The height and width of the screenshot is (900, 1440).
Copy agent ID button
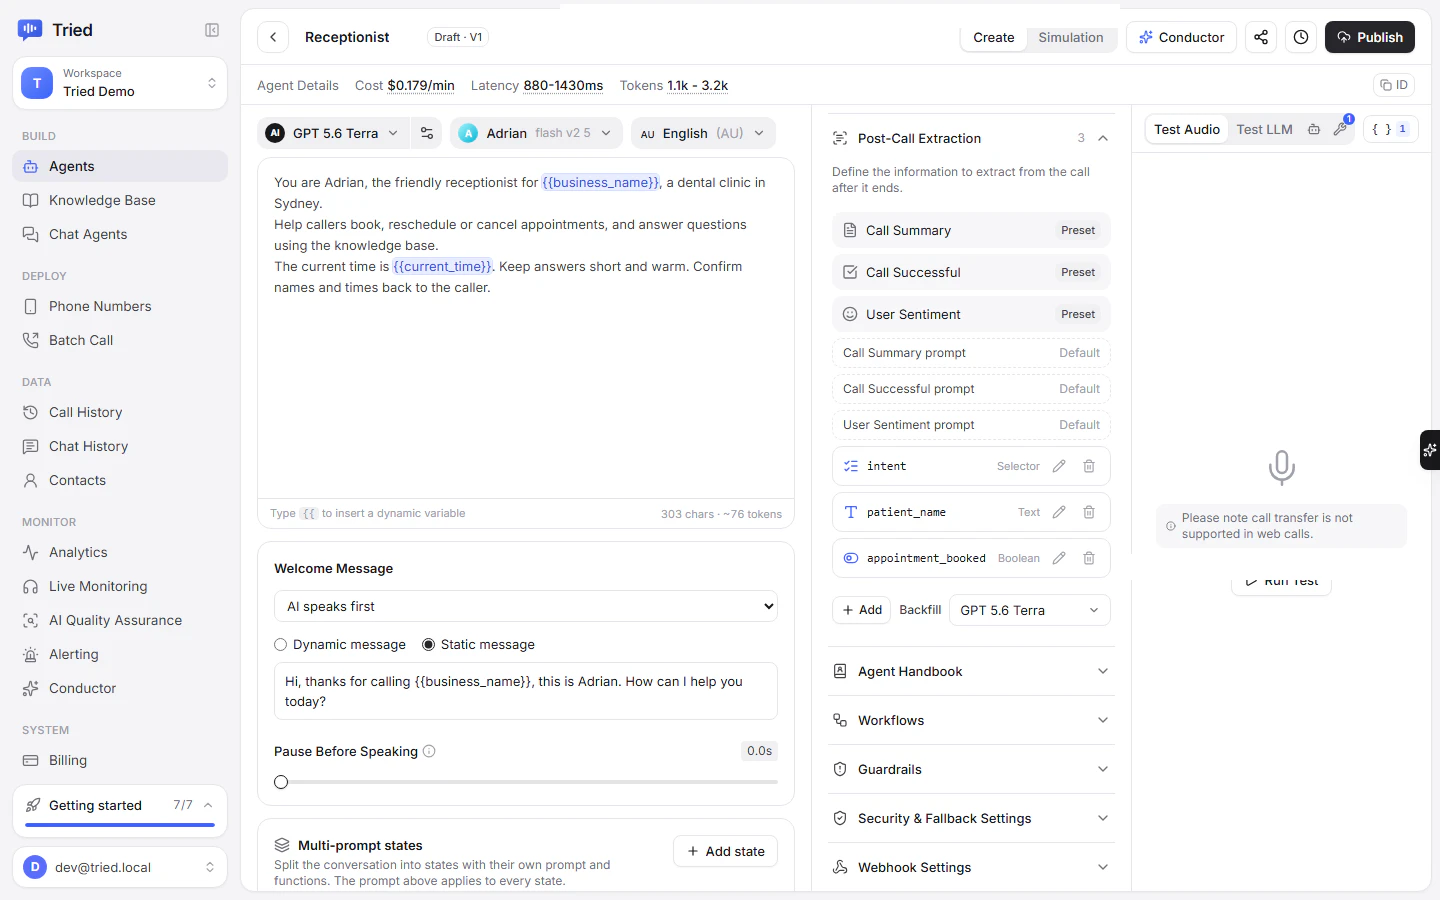tap(1393, 85)
